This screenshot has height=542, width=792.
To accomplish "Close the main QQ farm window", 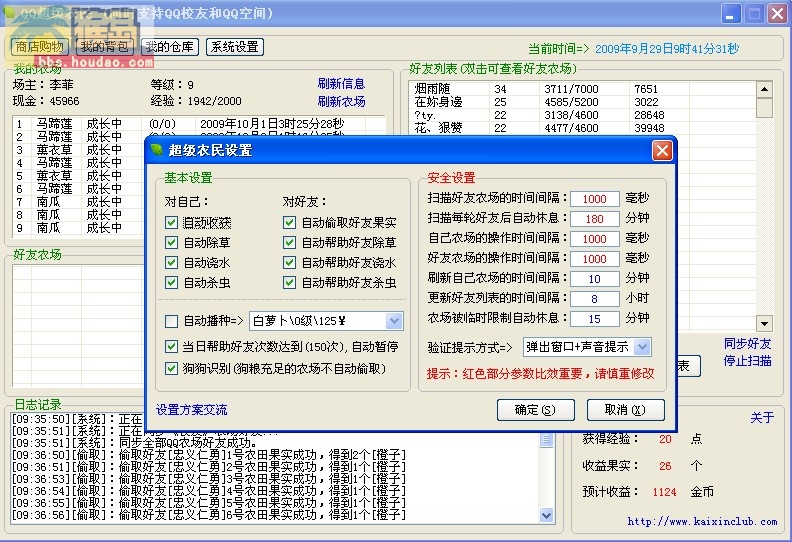I will pyautogui.click(x=777, y=13).
